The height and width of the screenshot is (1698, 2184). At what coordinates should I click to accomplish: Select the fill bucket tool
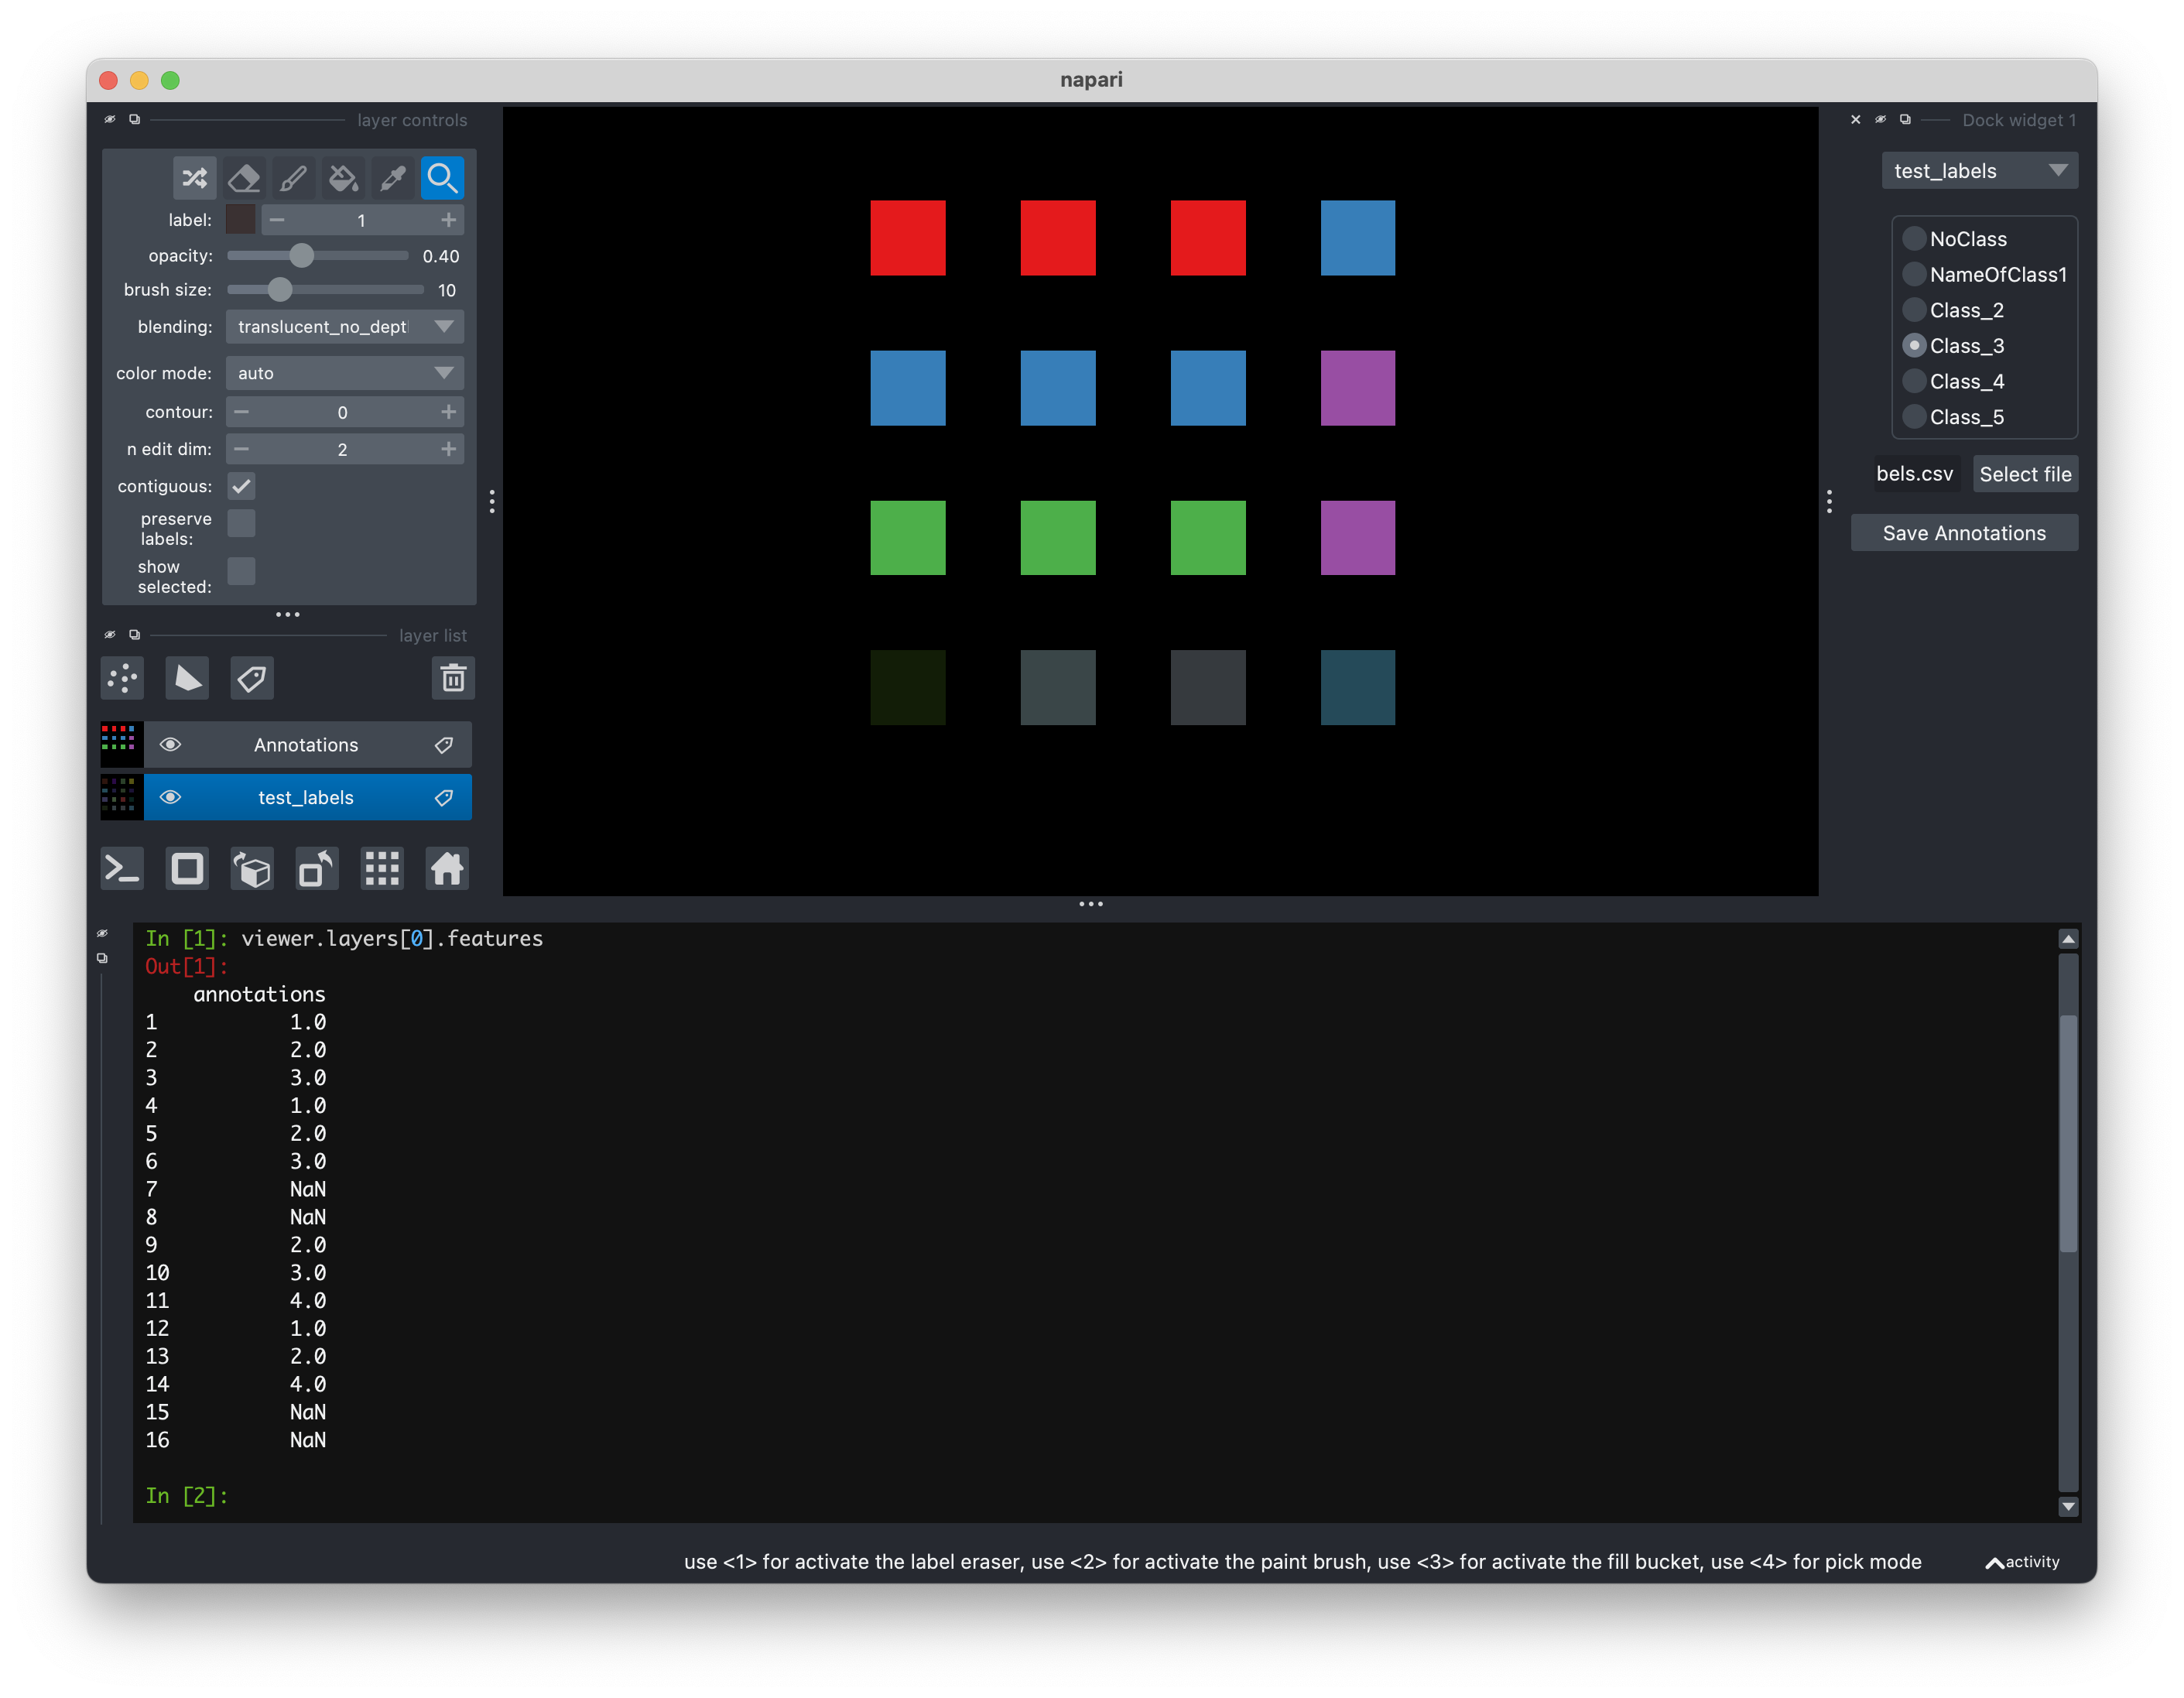pyautogui.click(x=343, y=177)
